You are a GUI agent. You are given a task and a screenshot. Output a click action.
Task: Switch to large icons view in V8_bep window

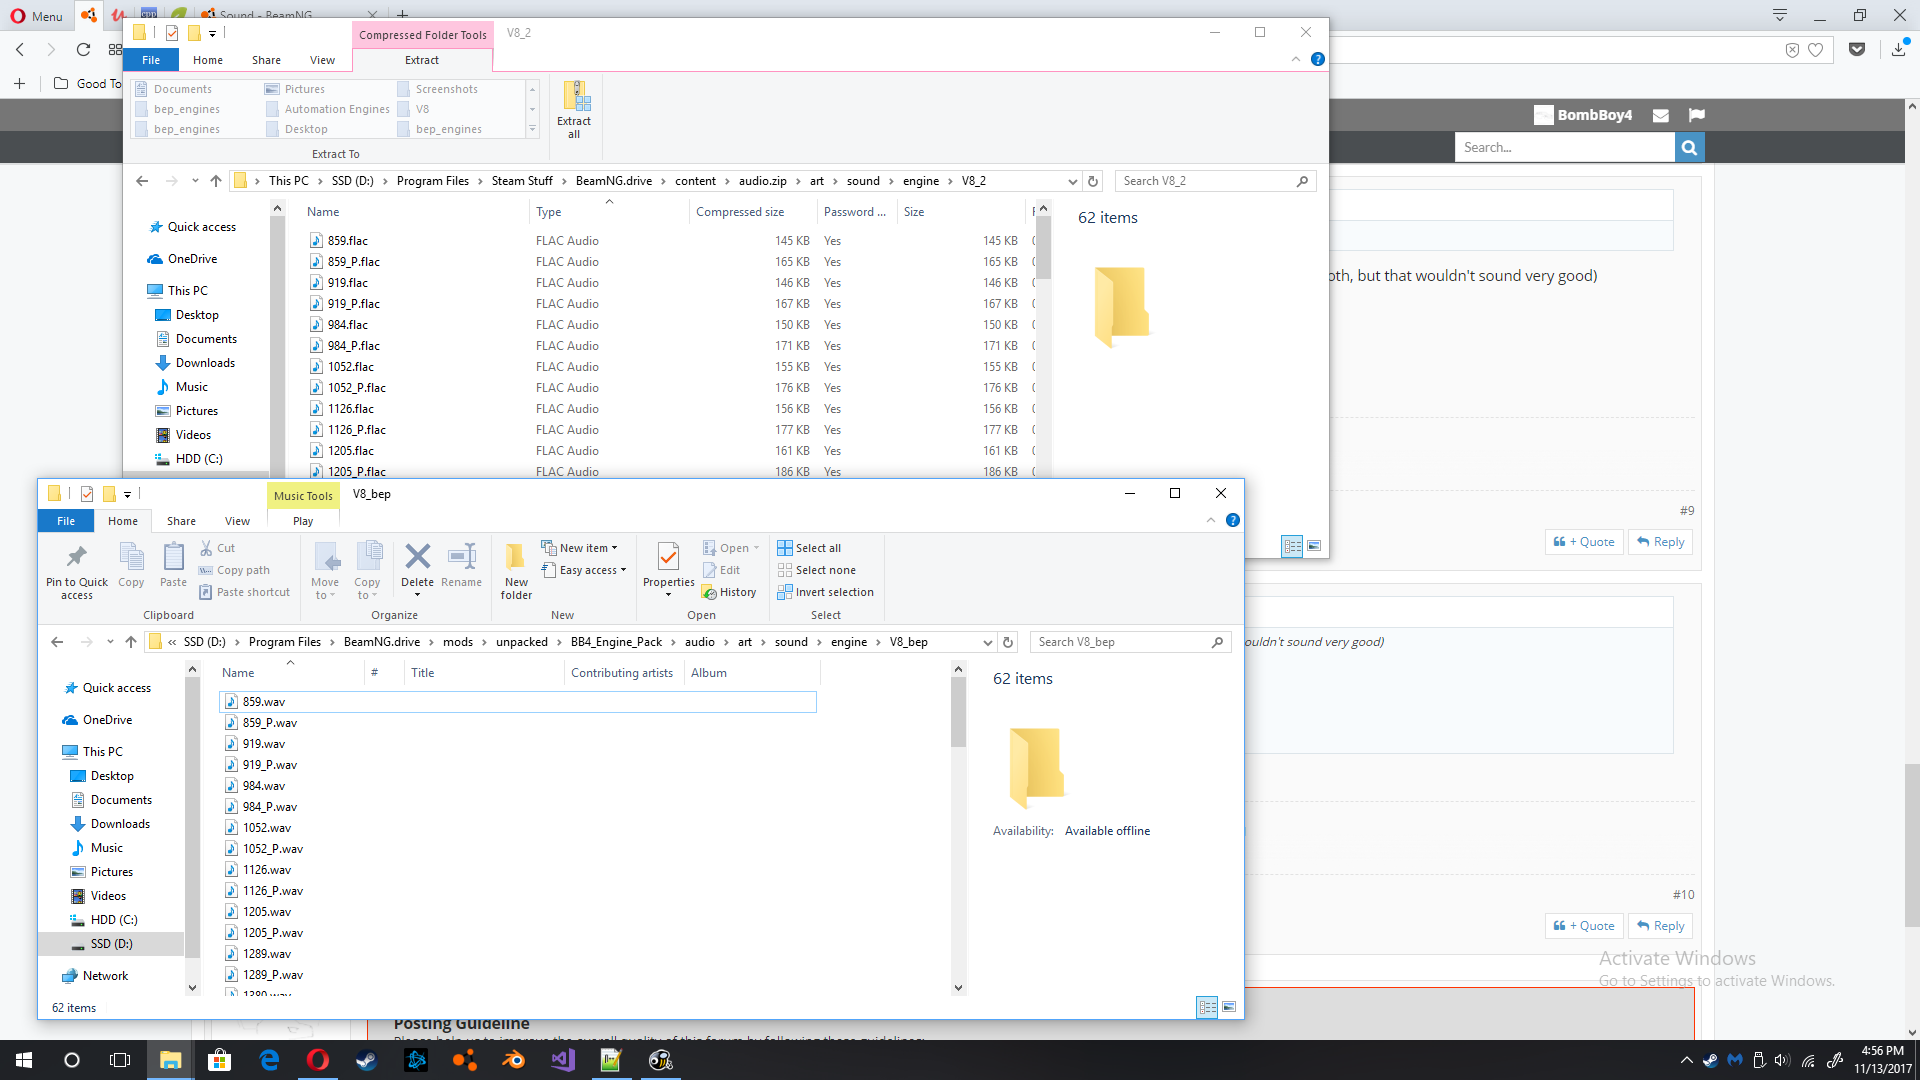click(1229, 1007)
